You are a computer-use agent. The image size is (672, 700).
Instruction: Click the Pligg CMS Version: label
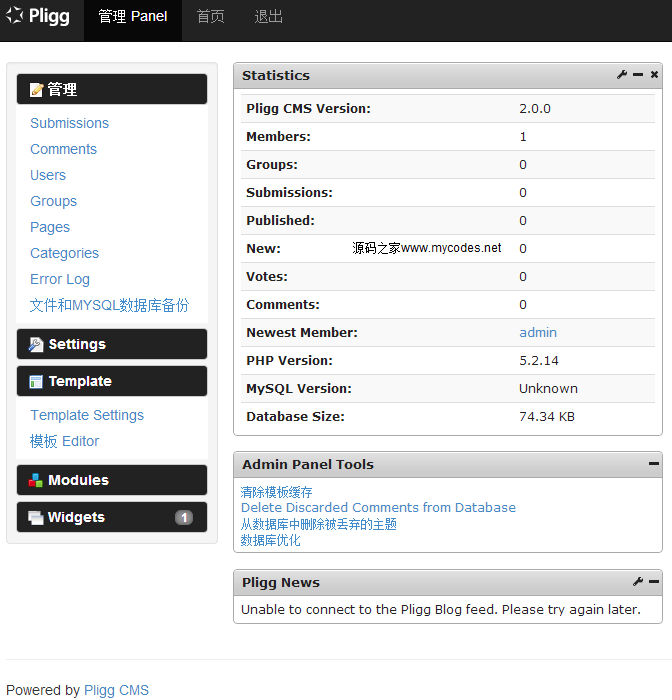(x=309, y=108)
